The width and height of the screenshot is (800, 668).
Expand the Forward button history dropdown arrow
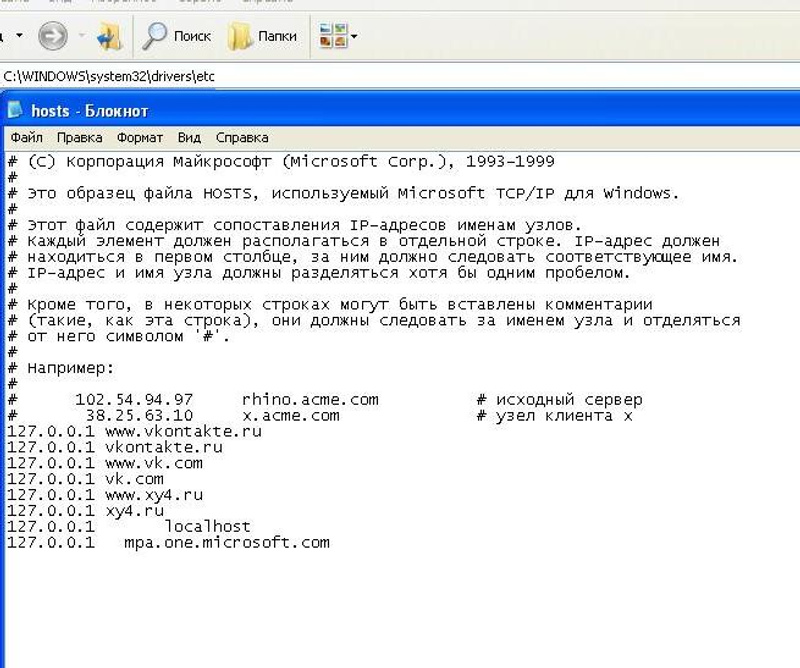pyautogui.click(x=82, y=36)
